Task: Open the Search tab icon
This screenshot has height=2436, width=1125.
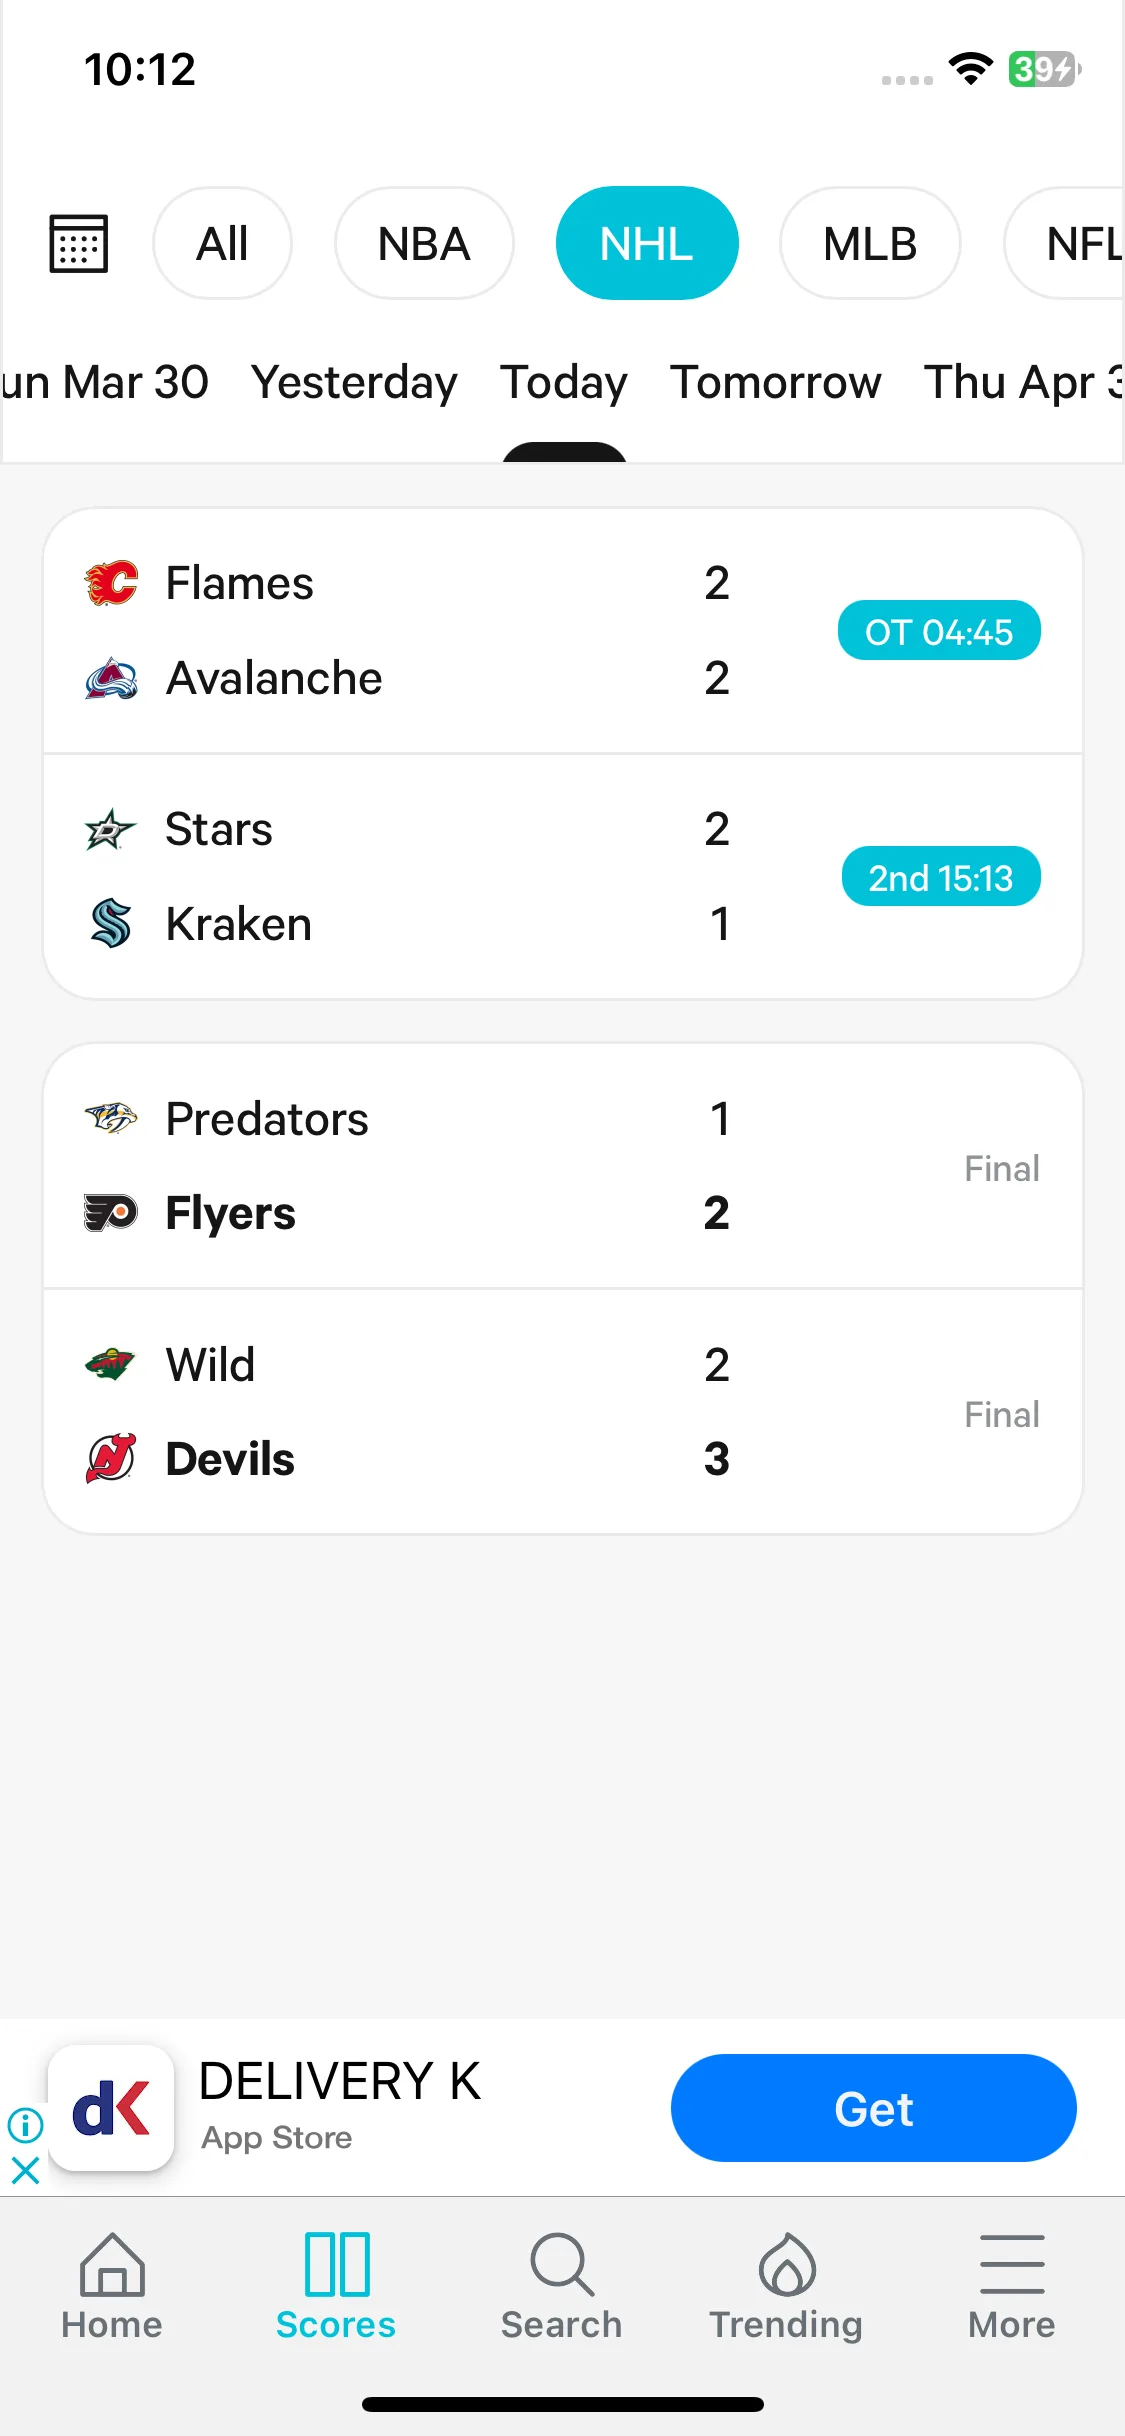Action: (x=561, y=2264)
